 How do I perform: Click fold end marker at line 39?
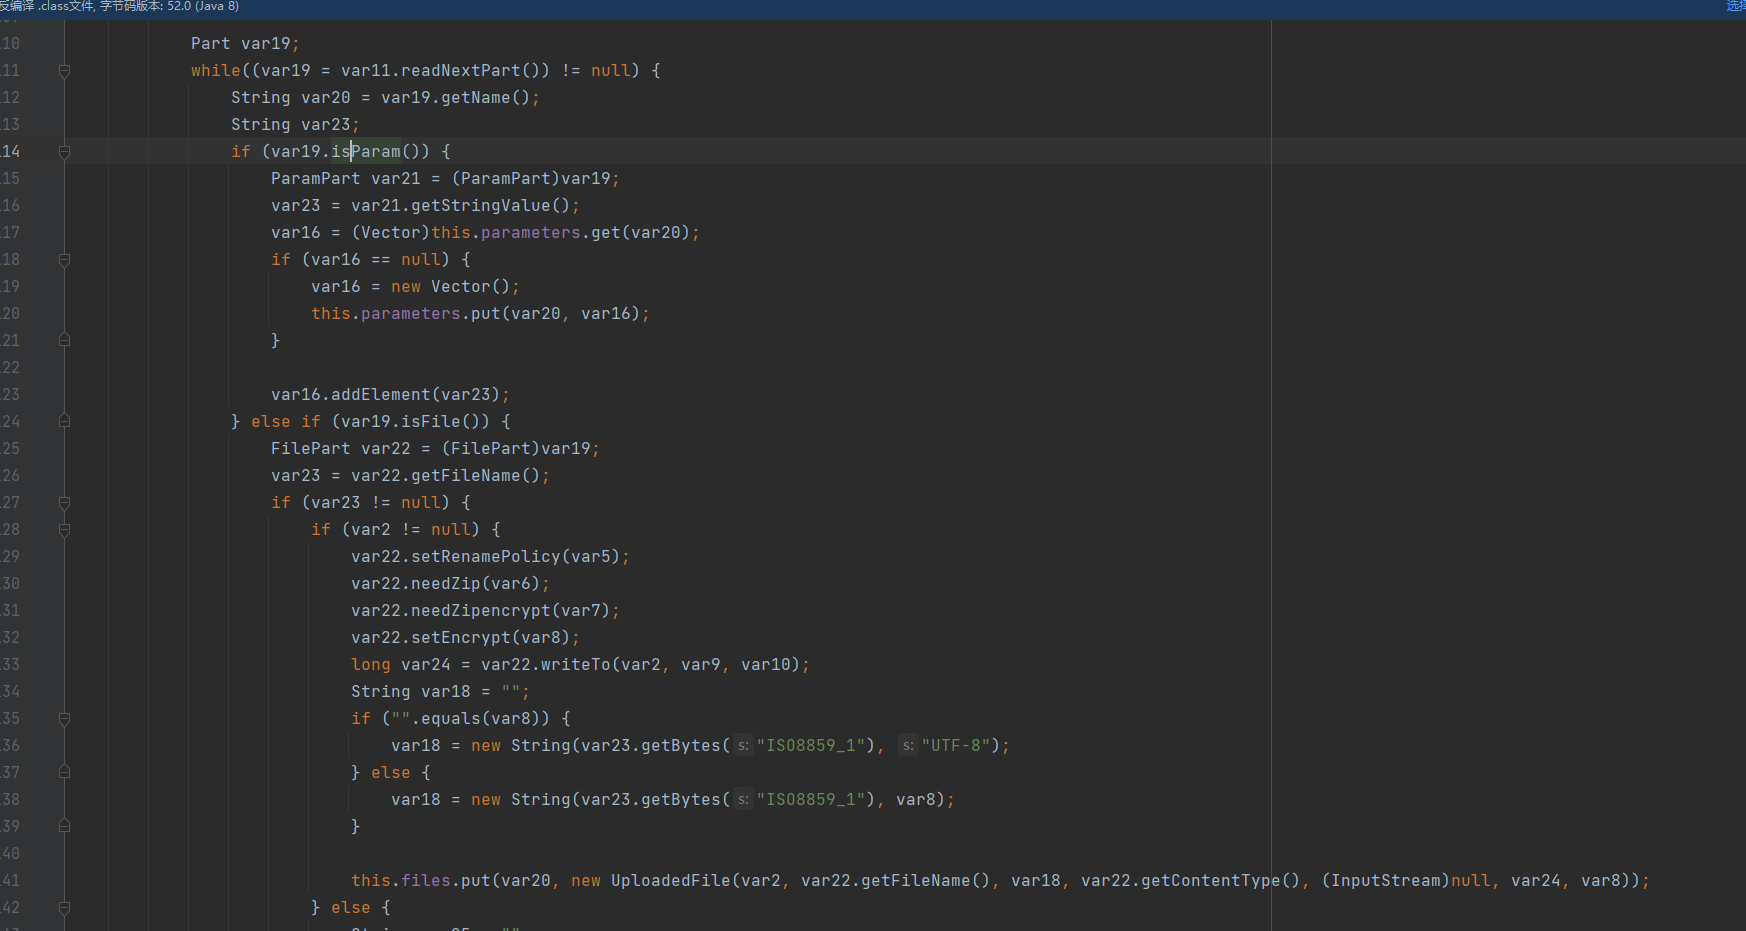click(64, 827)
